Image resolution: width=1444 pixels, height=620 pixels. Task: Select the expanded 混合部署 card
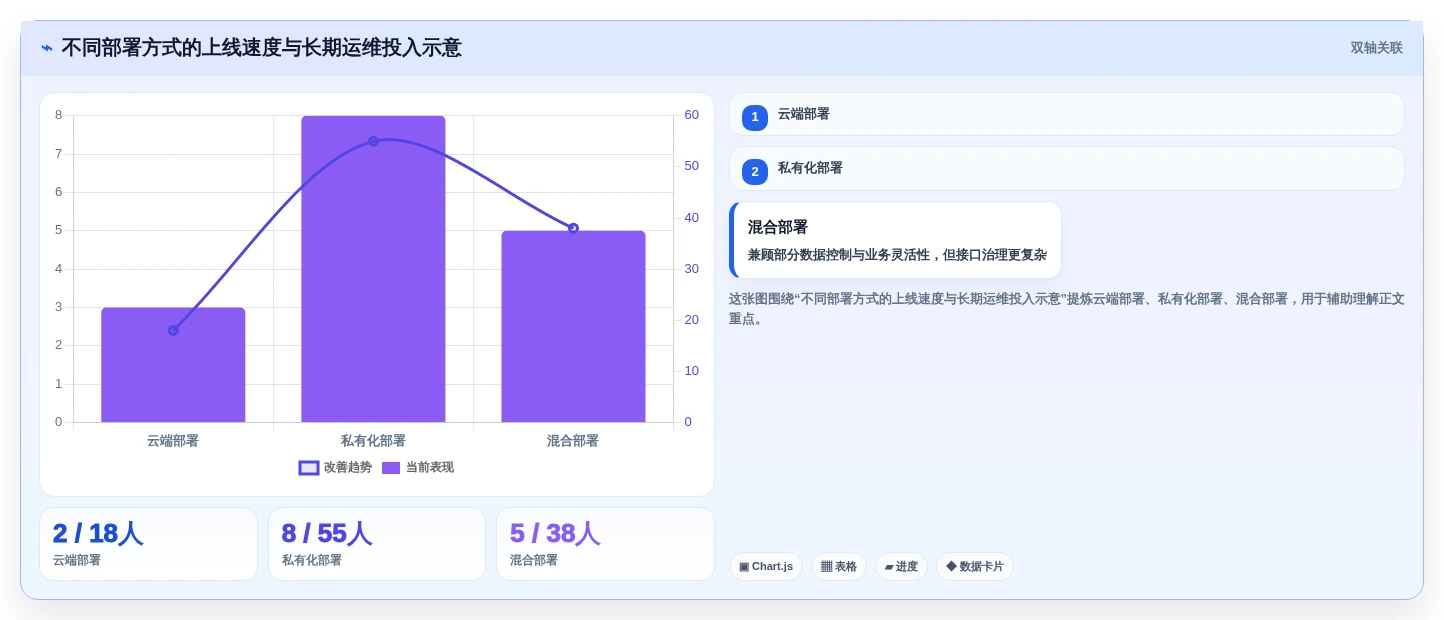895,240
